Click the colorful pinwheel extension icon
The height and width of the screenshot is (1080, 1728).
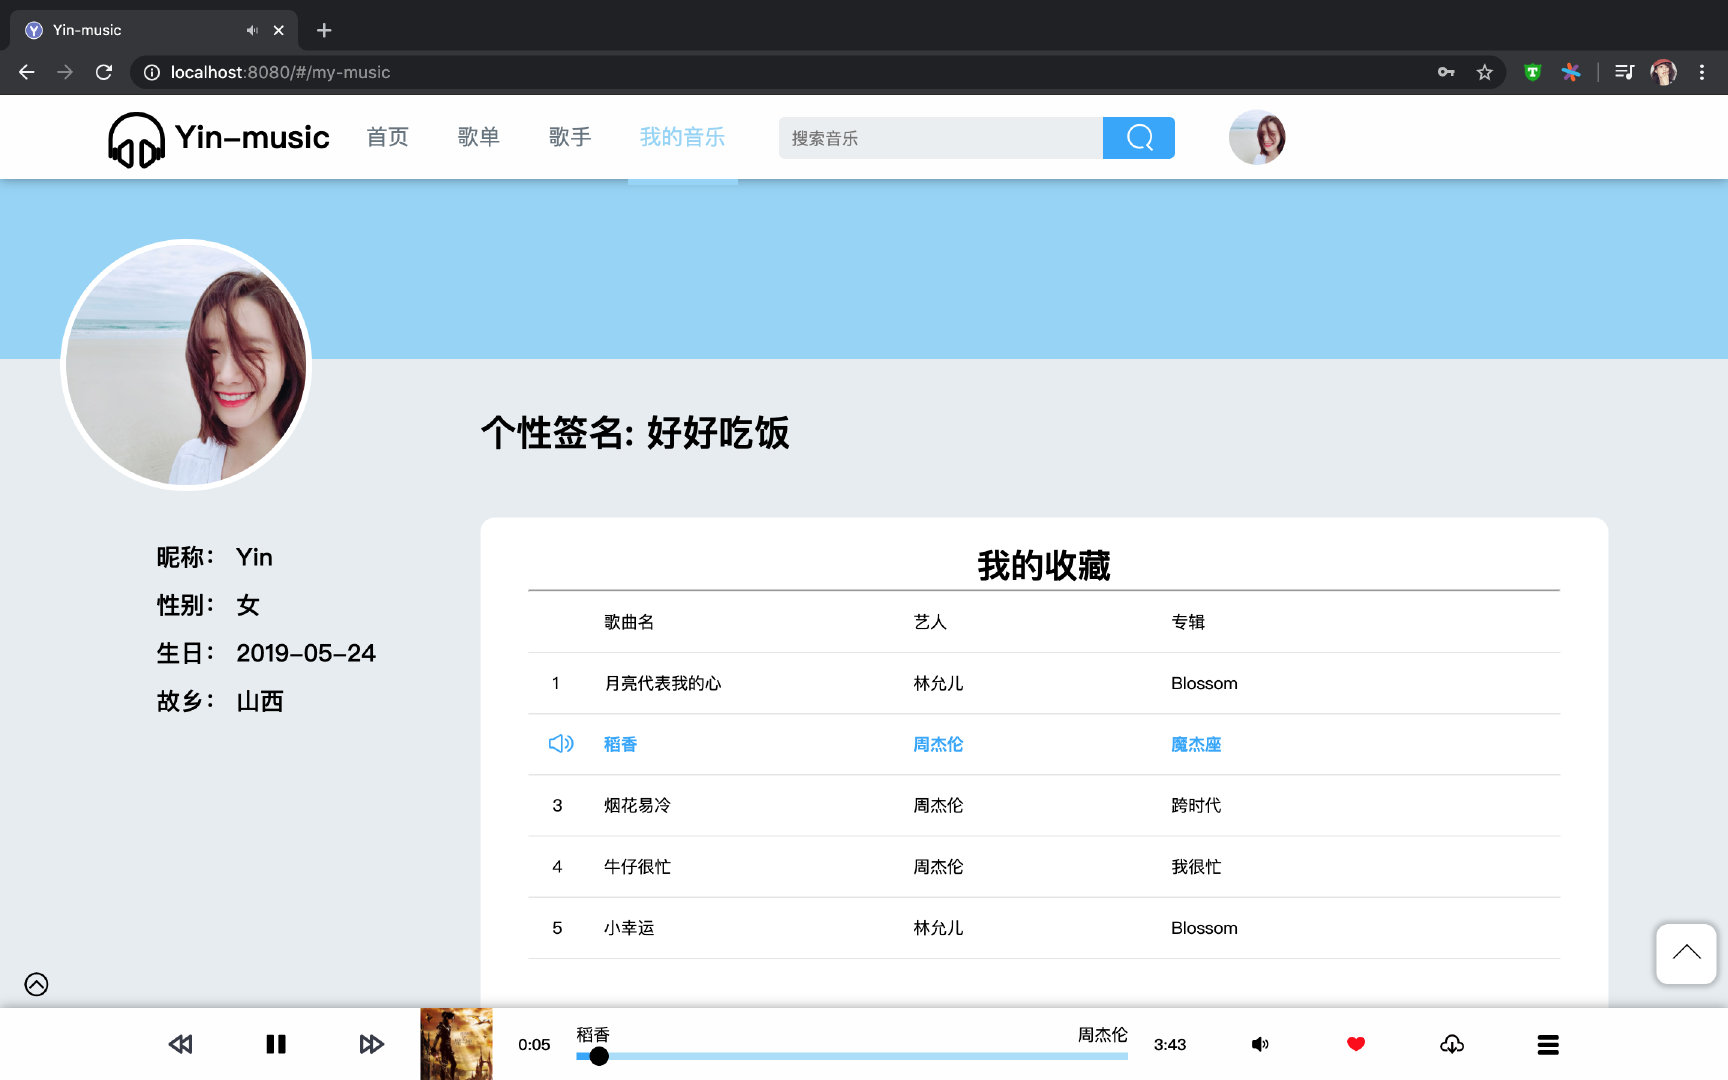click(1571, 72)
